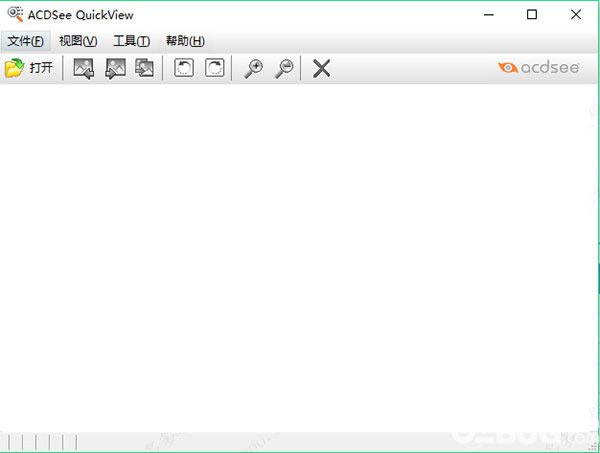Minimize the ACDSee QuickView window
This screenshot has width=600, height=453.
489,15
